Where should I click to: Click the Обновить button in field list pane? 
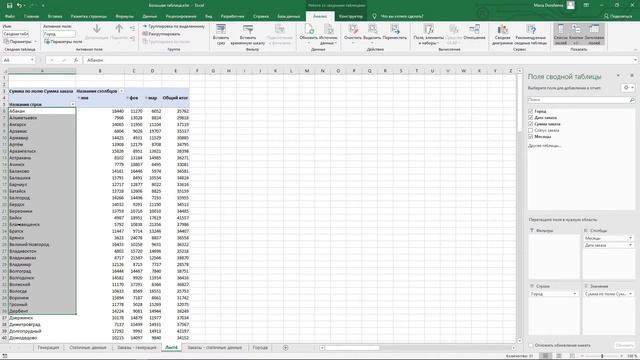point(624,345)
